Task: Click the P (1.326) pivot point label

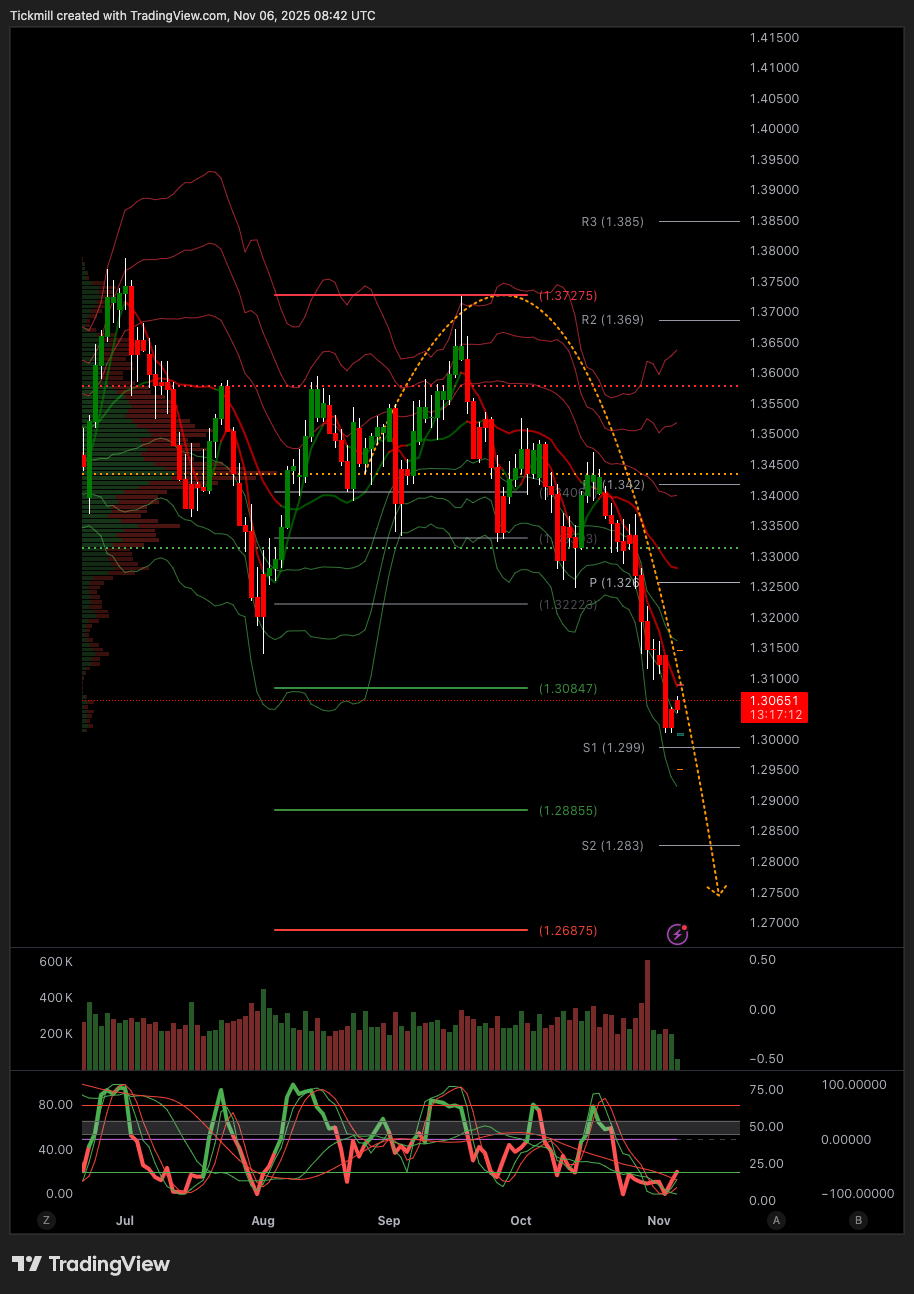Action: [613, 582]
